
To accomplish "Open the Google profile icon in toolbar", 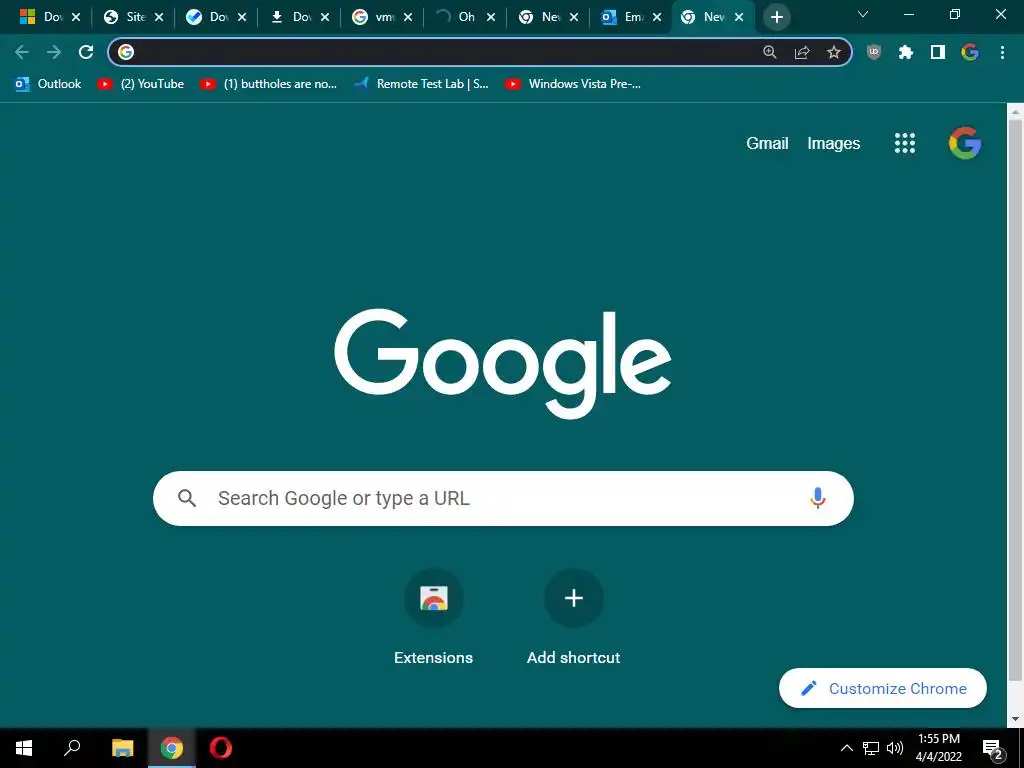I will click(x=970, y=52).
